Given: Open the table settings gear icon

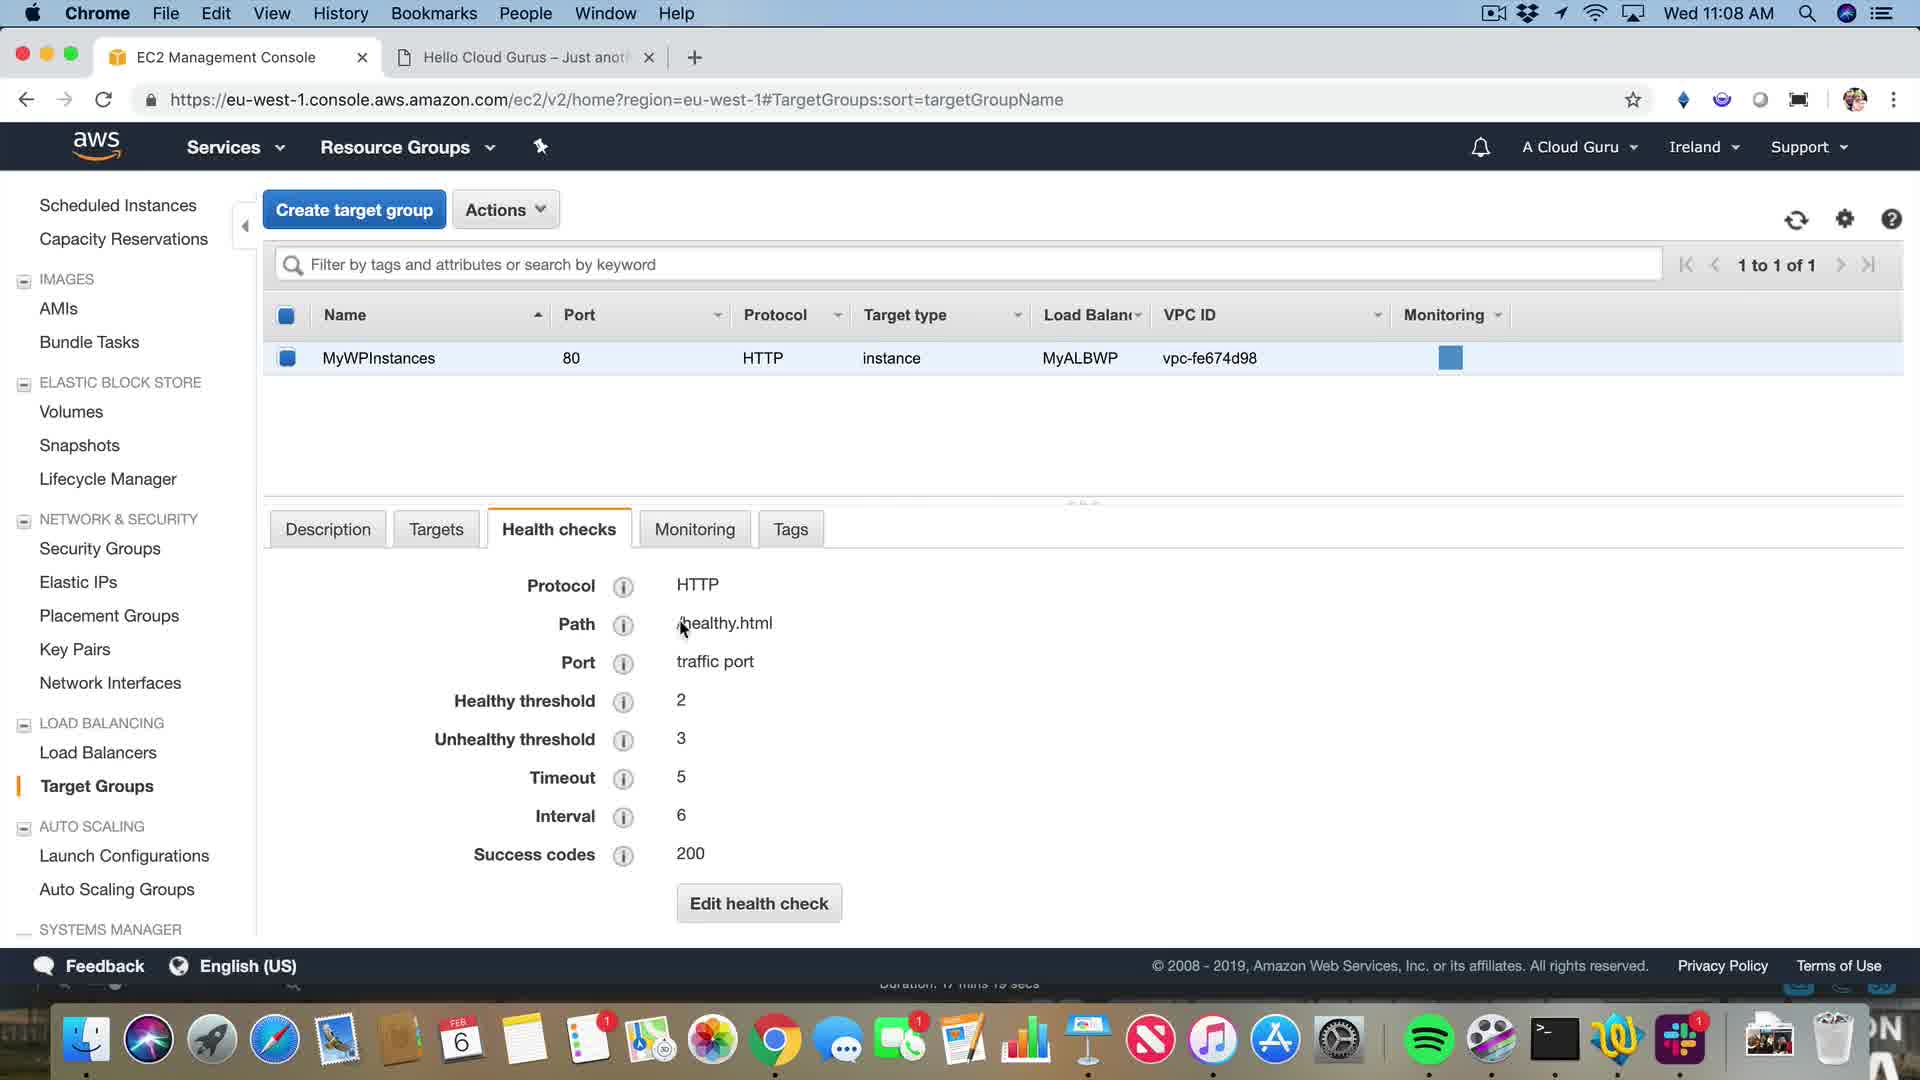Looking at the screenshot, I should (x=1845, y=219).
